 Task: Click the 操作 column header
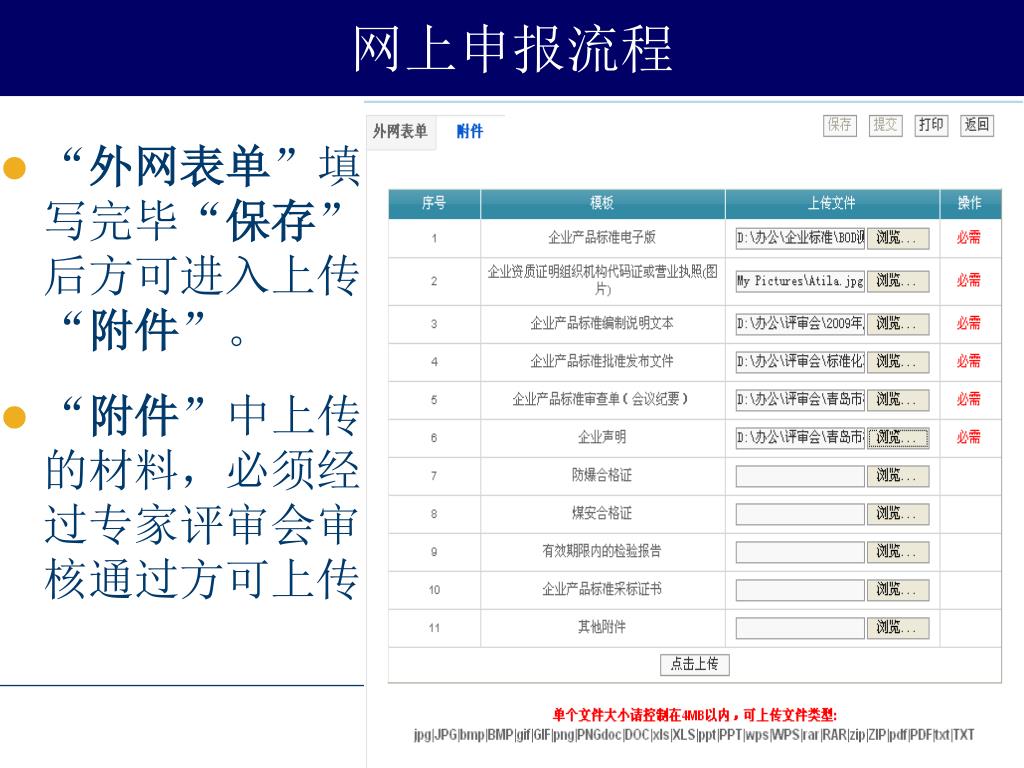(x=970, y=204)
